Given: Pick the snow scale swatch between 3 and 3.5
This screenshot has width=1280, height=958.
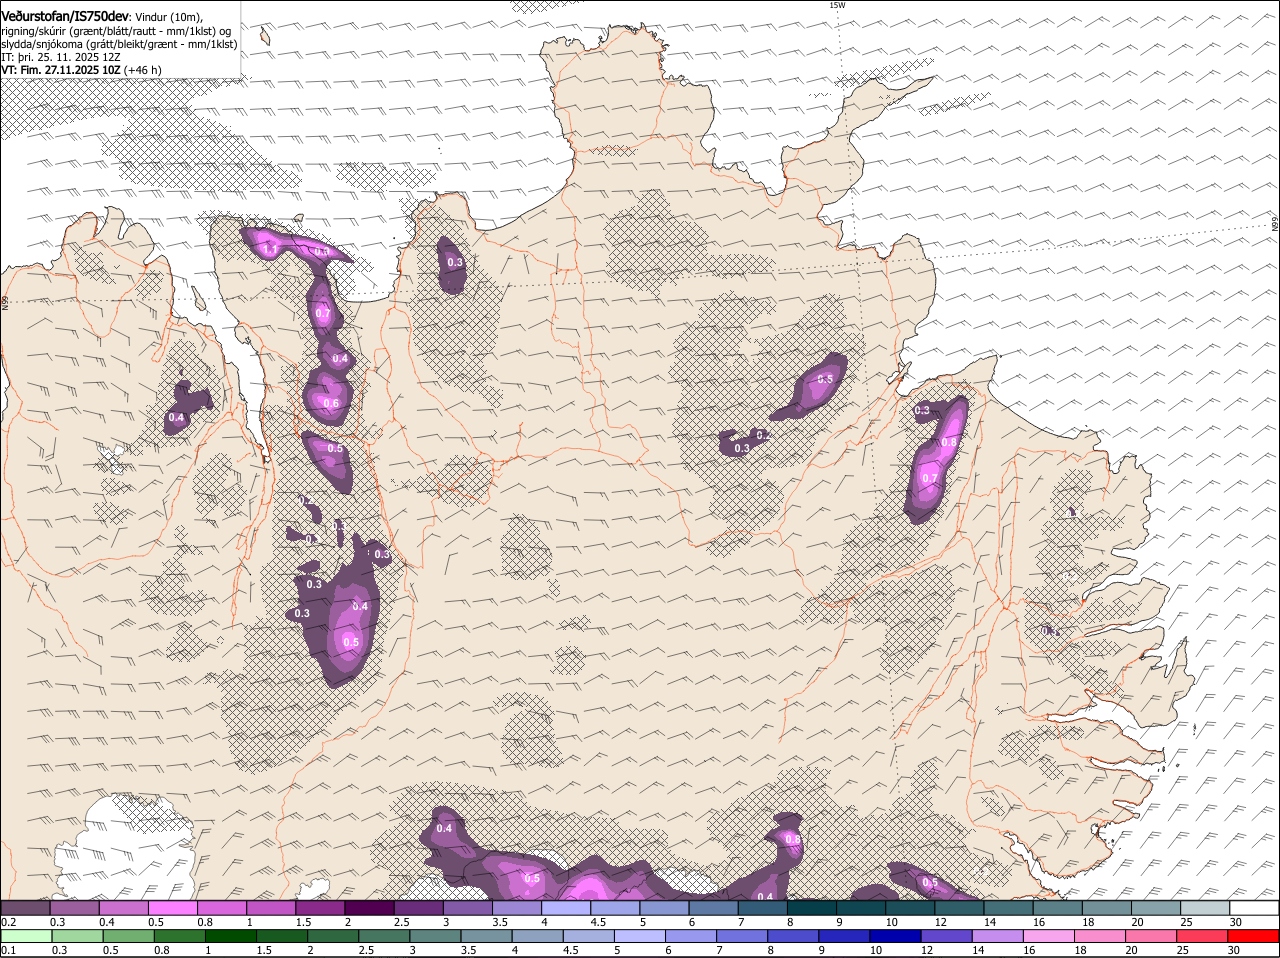Looking at the screenshot, I should [x=468, y=908].
